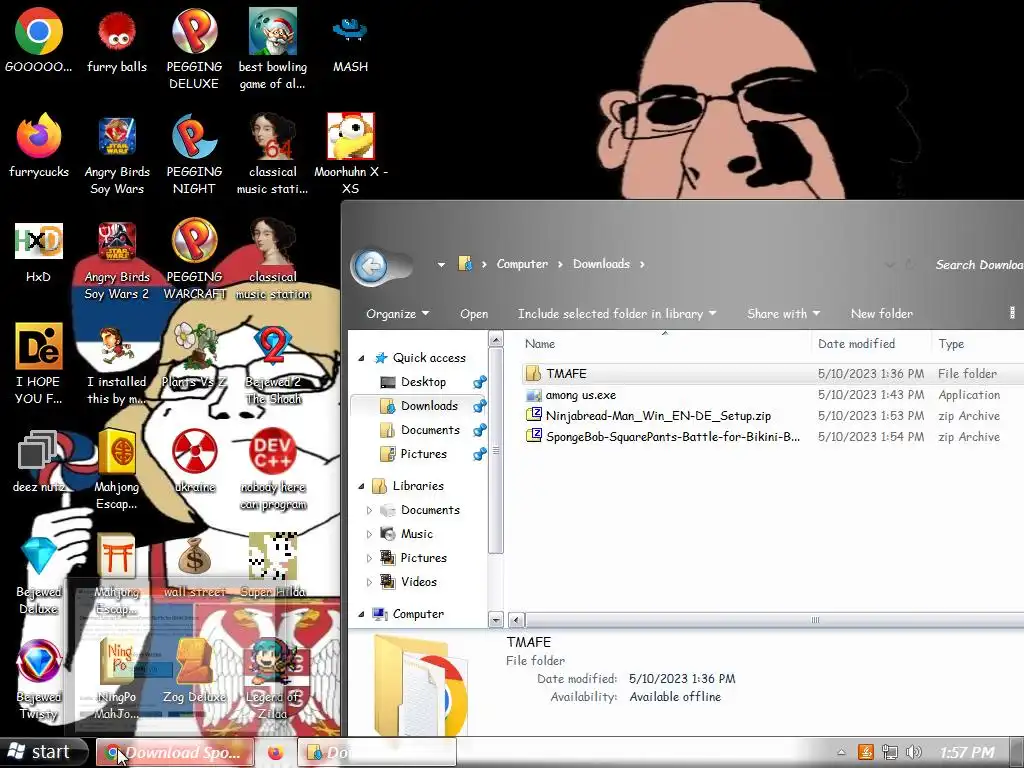Sort files by the Type column header
Image resolution: width=1024 pixels, height=768 pixels.
978,344
